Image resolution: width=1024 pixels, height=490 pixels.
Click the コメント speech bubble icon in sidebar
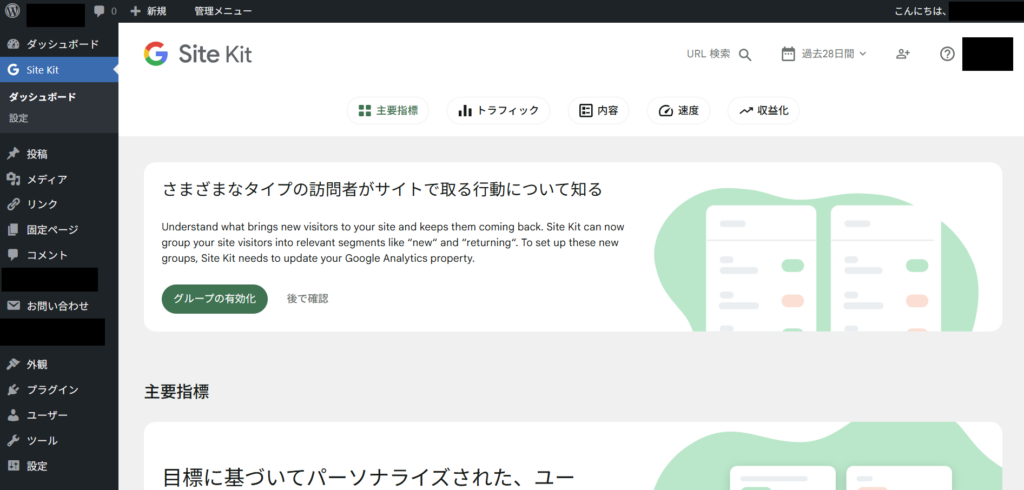[x=13, y=255]
